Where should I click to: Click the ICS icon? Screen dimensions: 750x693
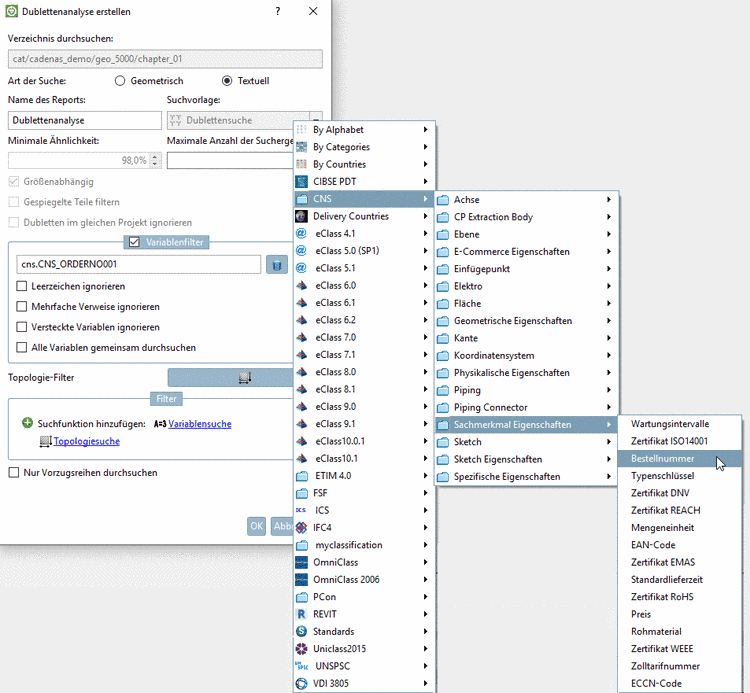301,510
